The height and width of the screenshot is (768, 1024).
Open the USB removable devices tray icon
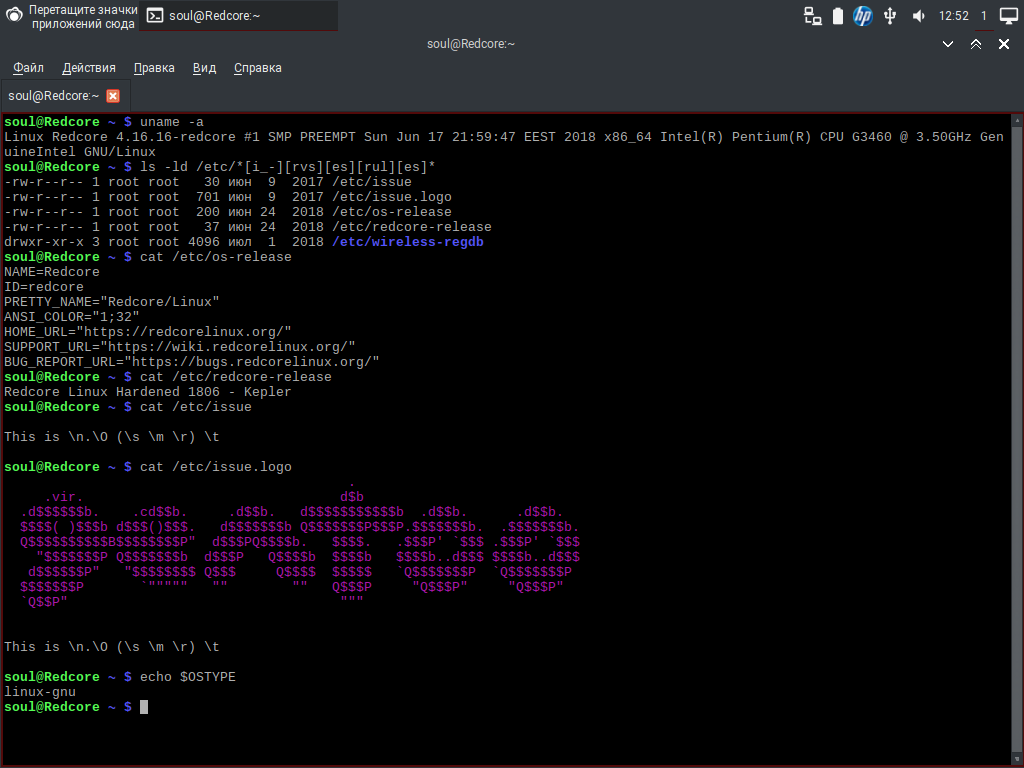click(x=889, y=16)
